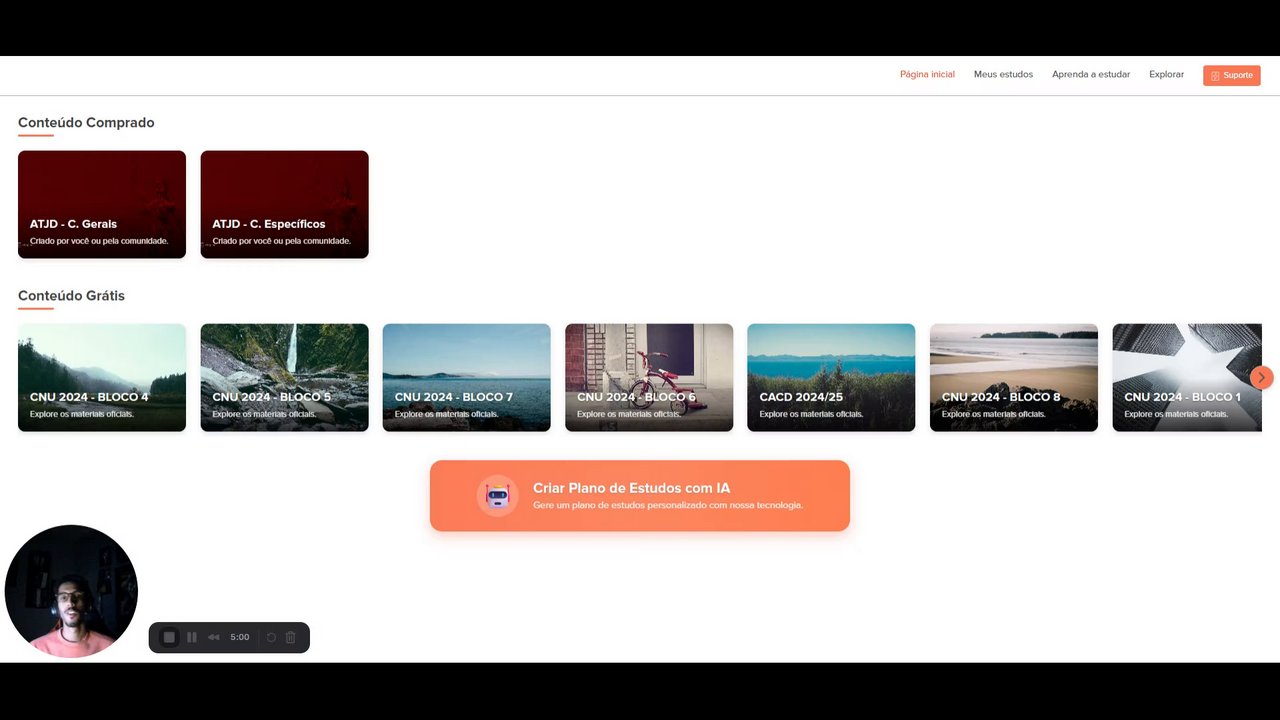Open the CNU 2024 - BLOCO 6 card
Viewport: 1280px width, 720px height.
tap(649, 377)
